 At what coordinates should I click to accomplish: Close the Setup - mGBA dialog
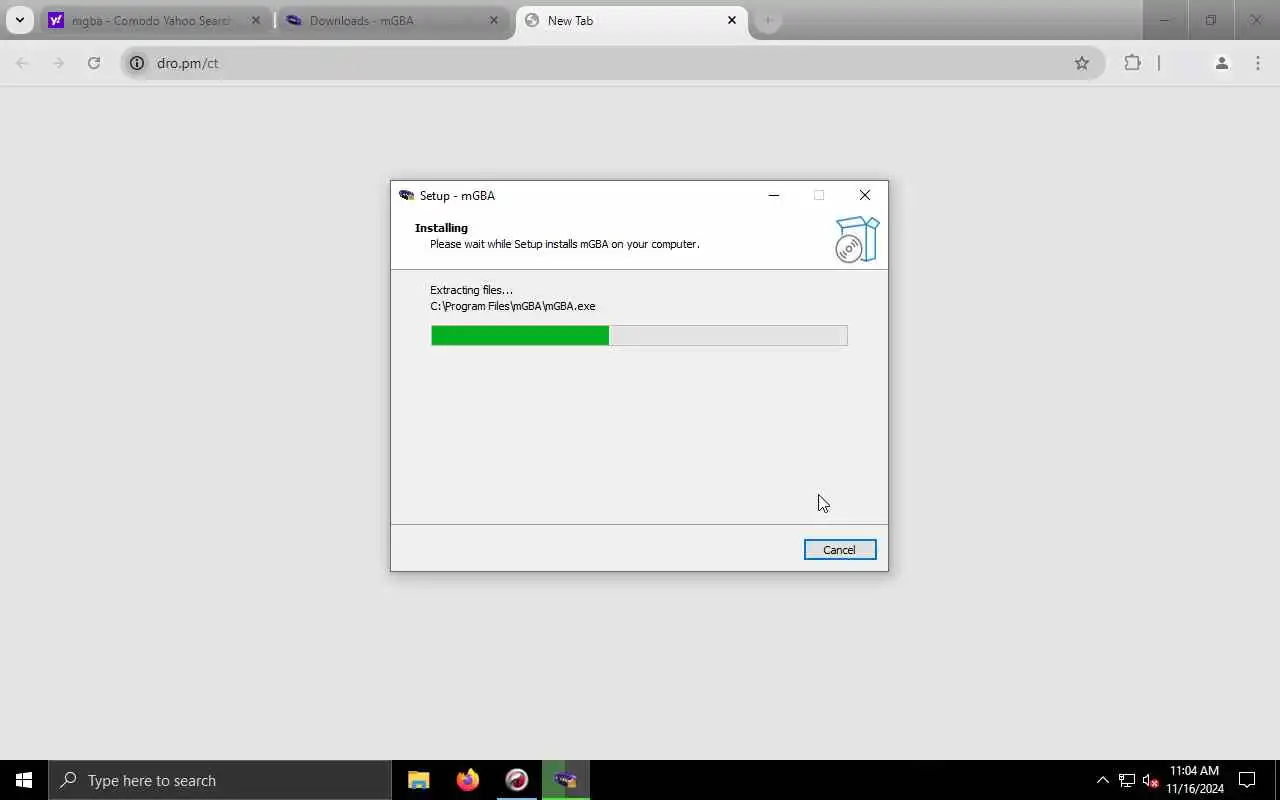(x=865, y=195)
